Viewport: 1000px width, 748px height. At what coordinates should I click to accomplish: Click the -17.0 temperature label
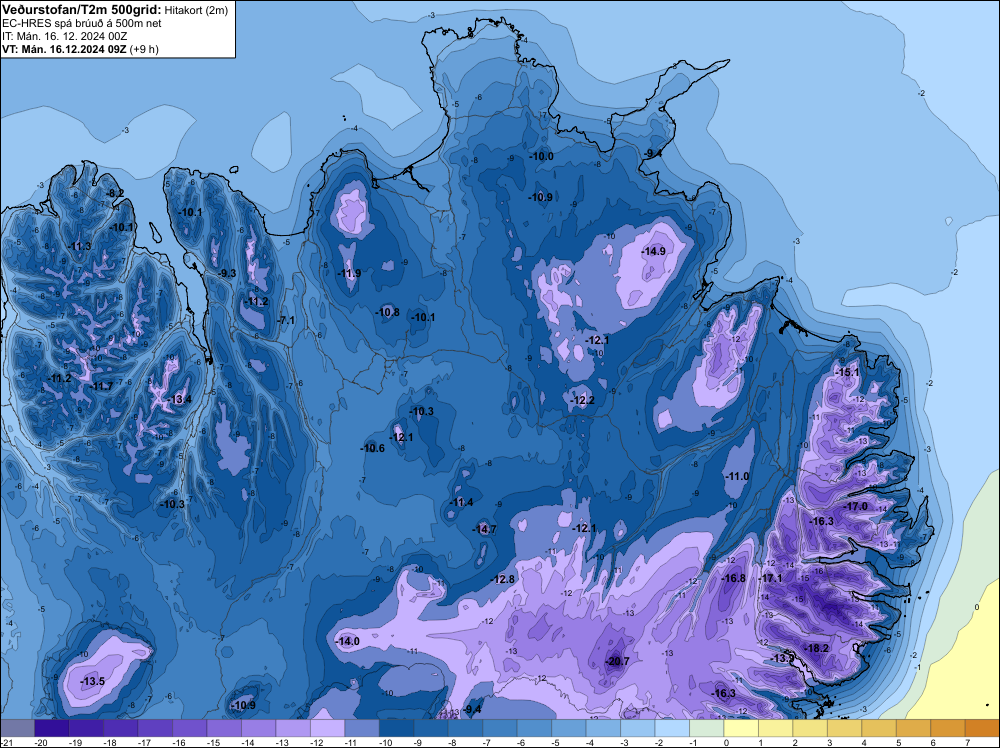point(855,506)
